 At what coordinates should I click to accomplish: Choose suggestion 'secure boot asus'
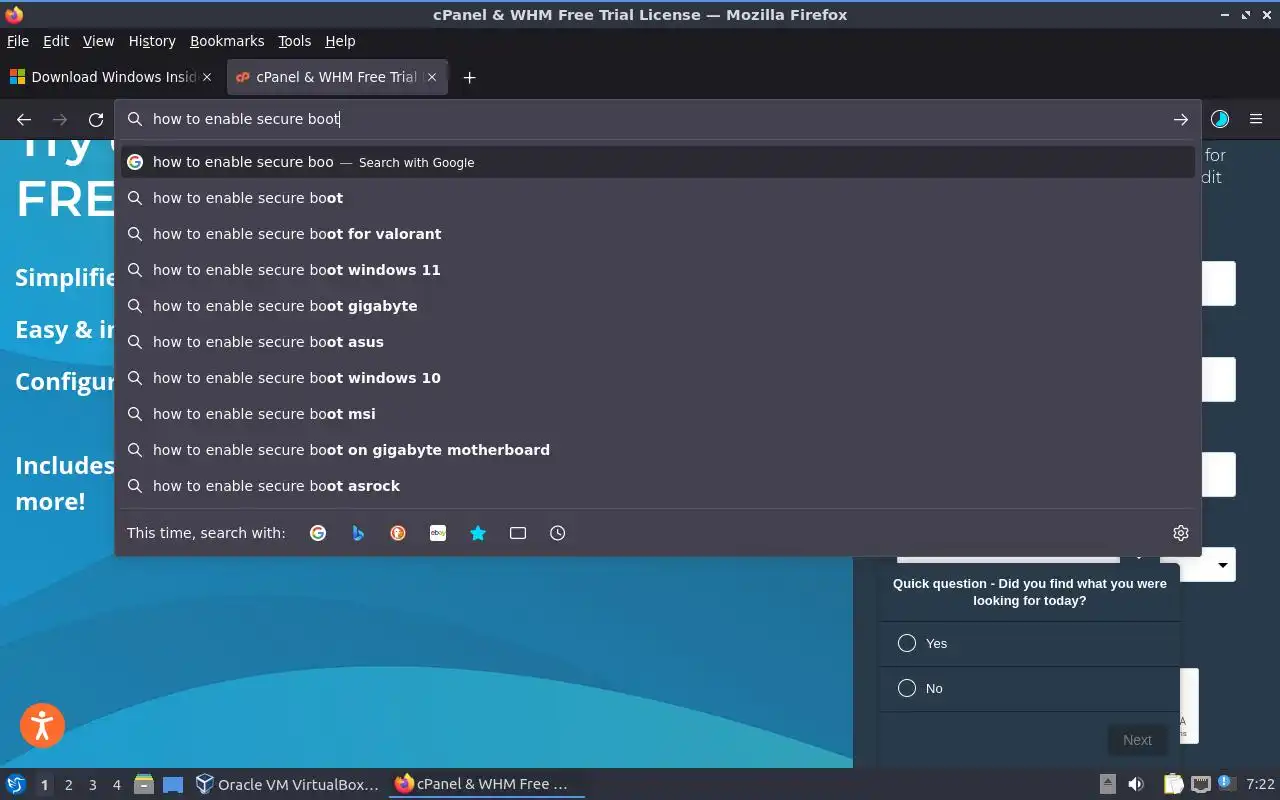[x=658, y=342]
